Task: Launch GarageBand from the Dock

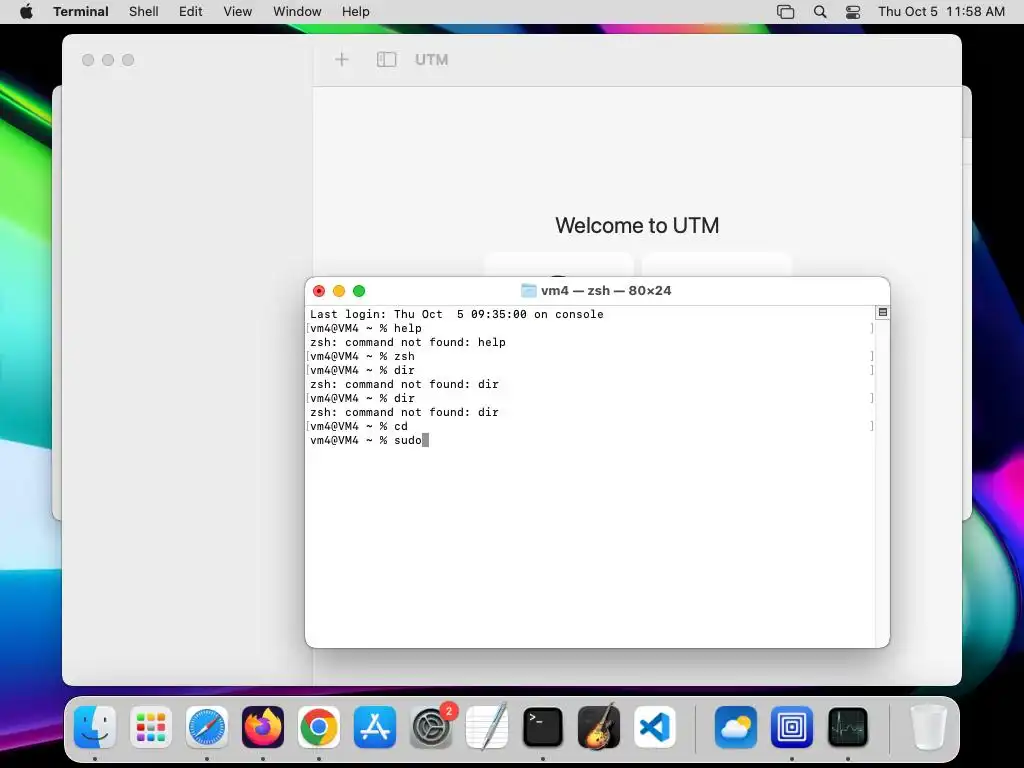Action: pyautogui.click(x=599, y=727)
